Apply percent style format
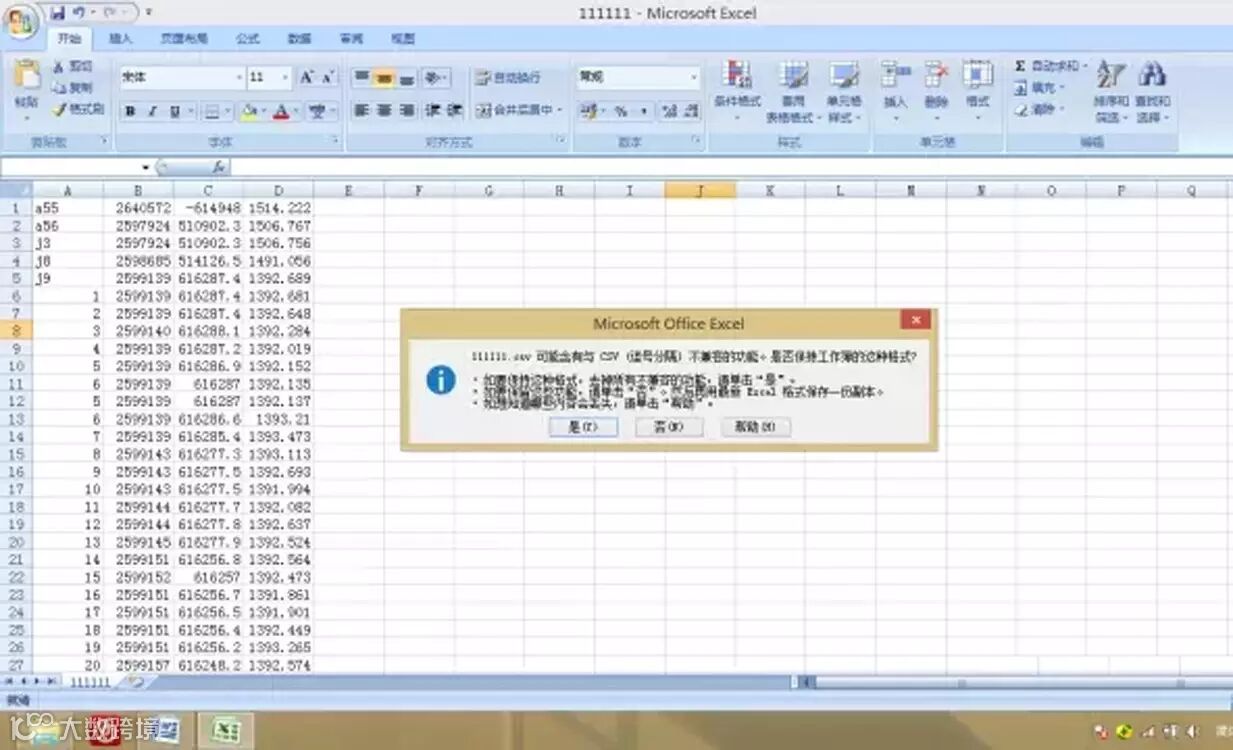Screen dimensions: 1233x750 point(621,111)
